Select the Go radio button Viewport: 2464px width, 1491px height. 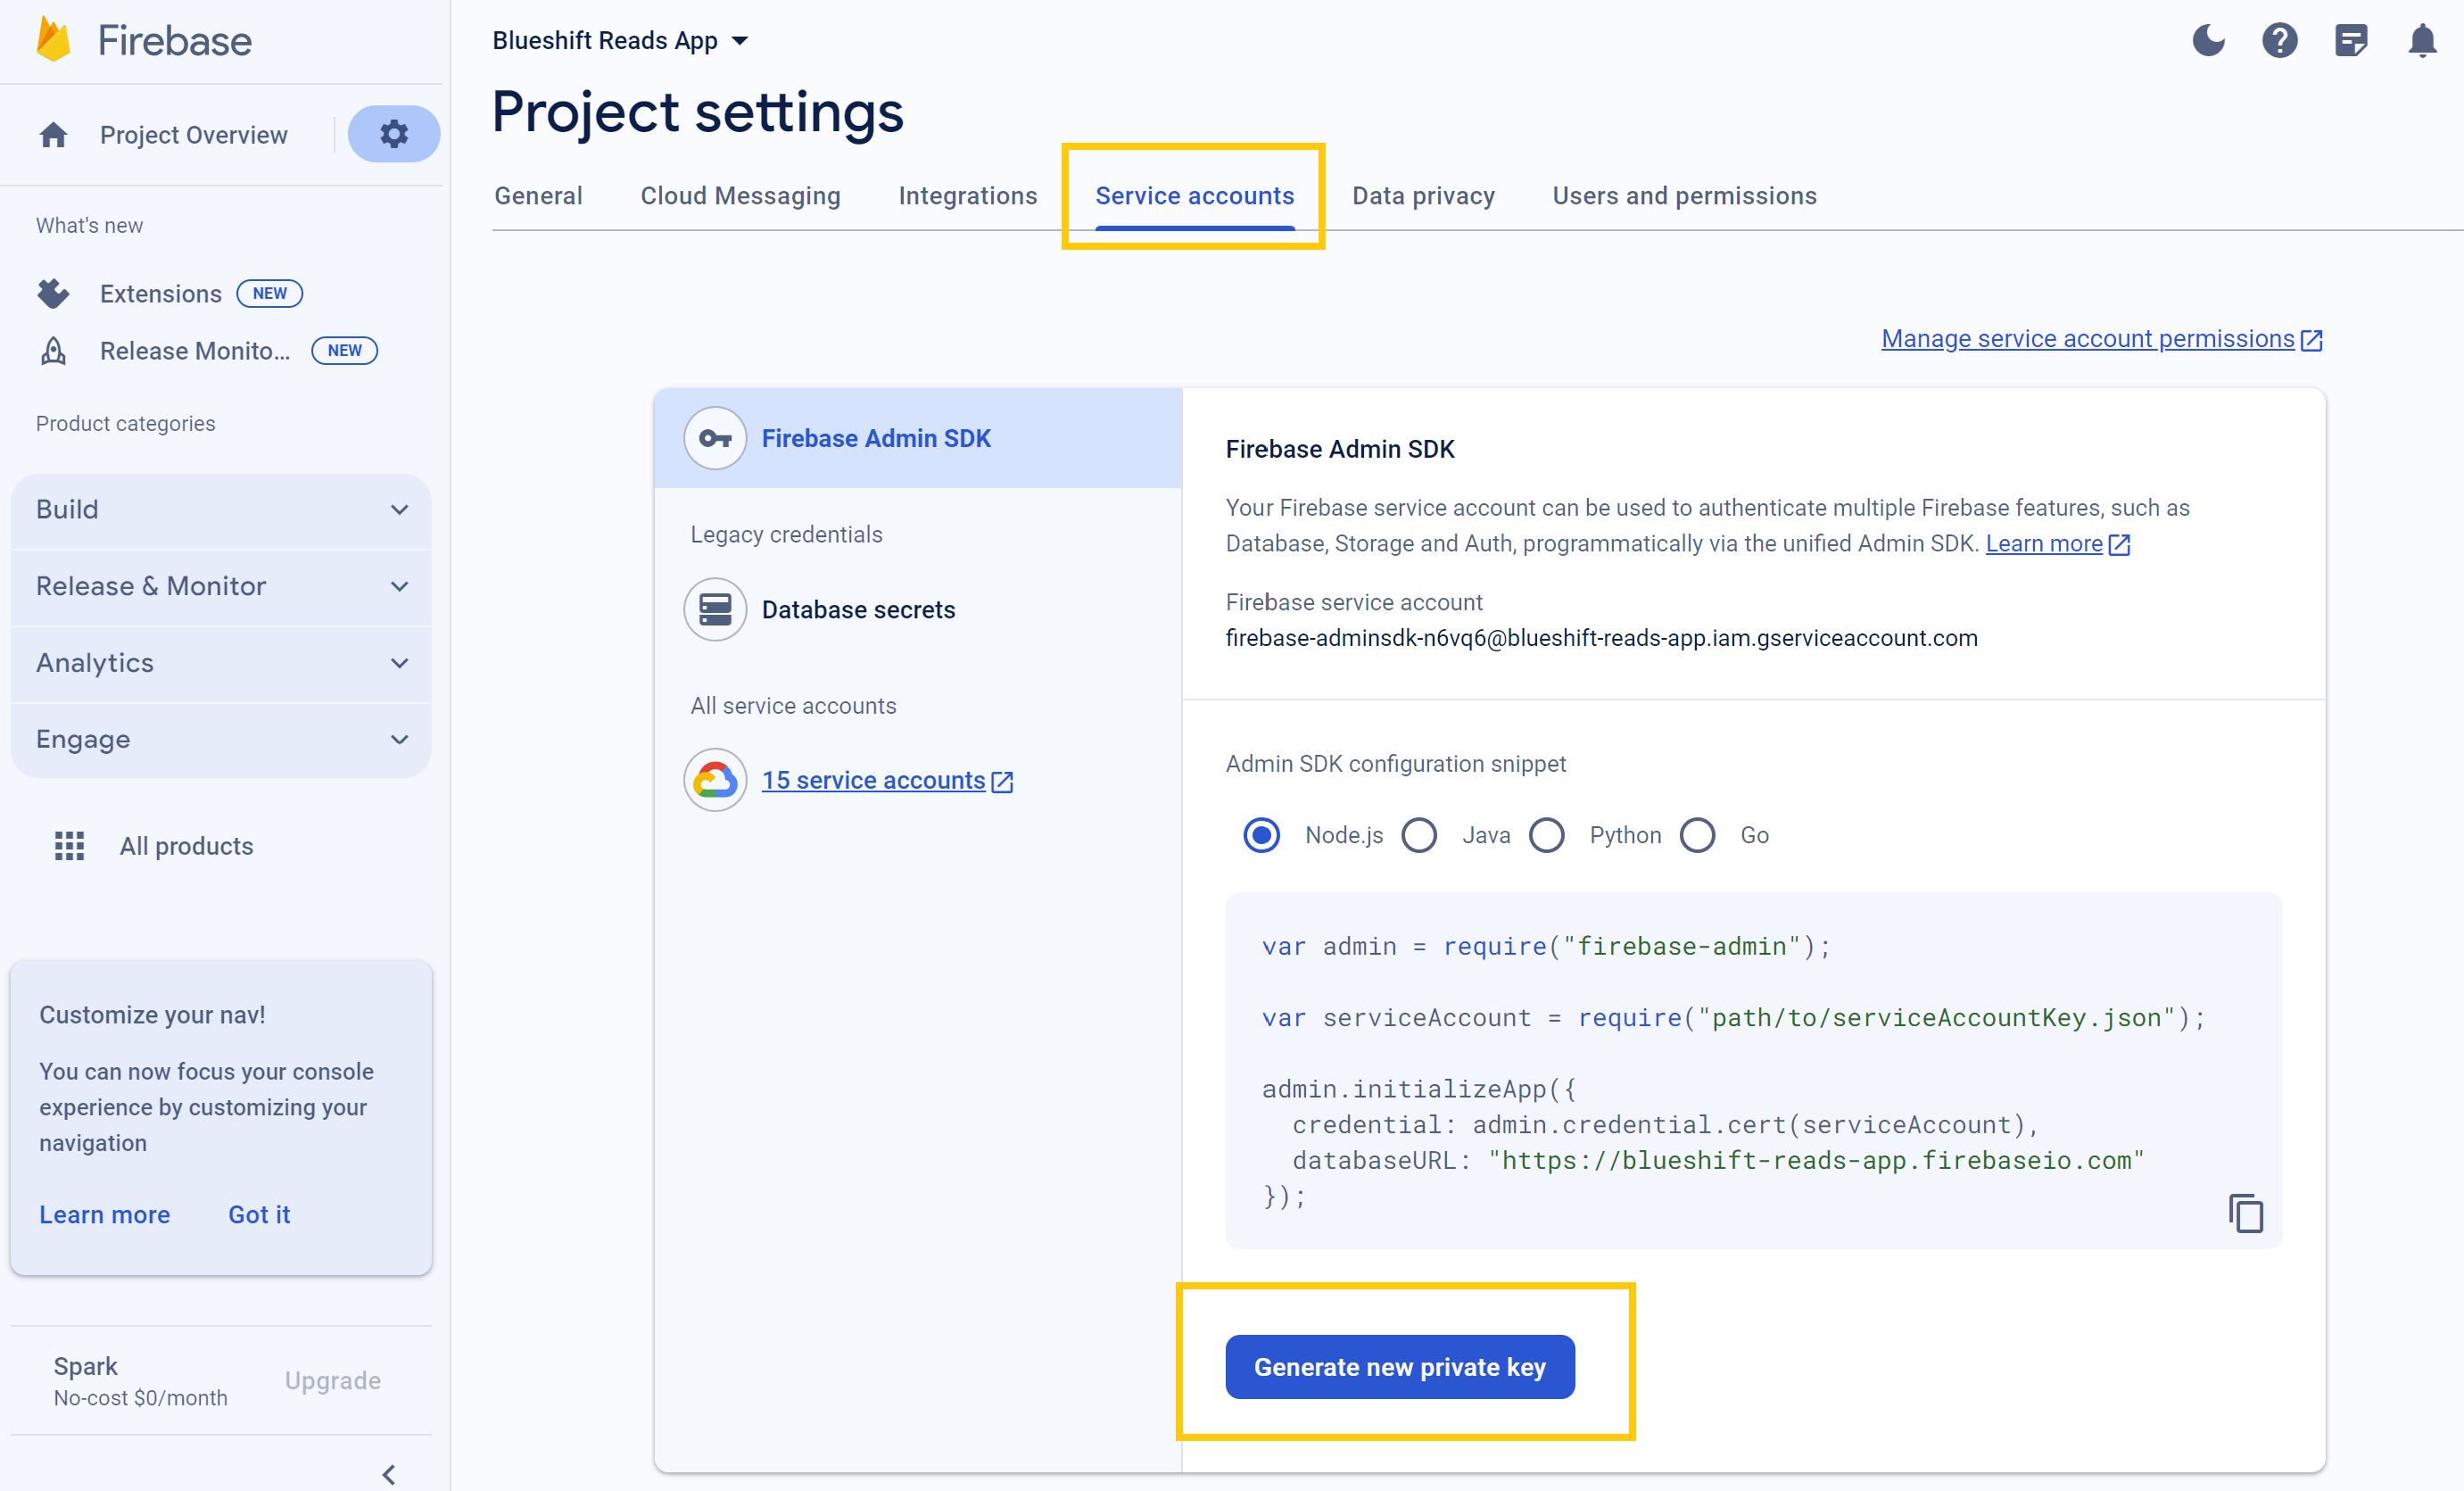click(1697, 835)
